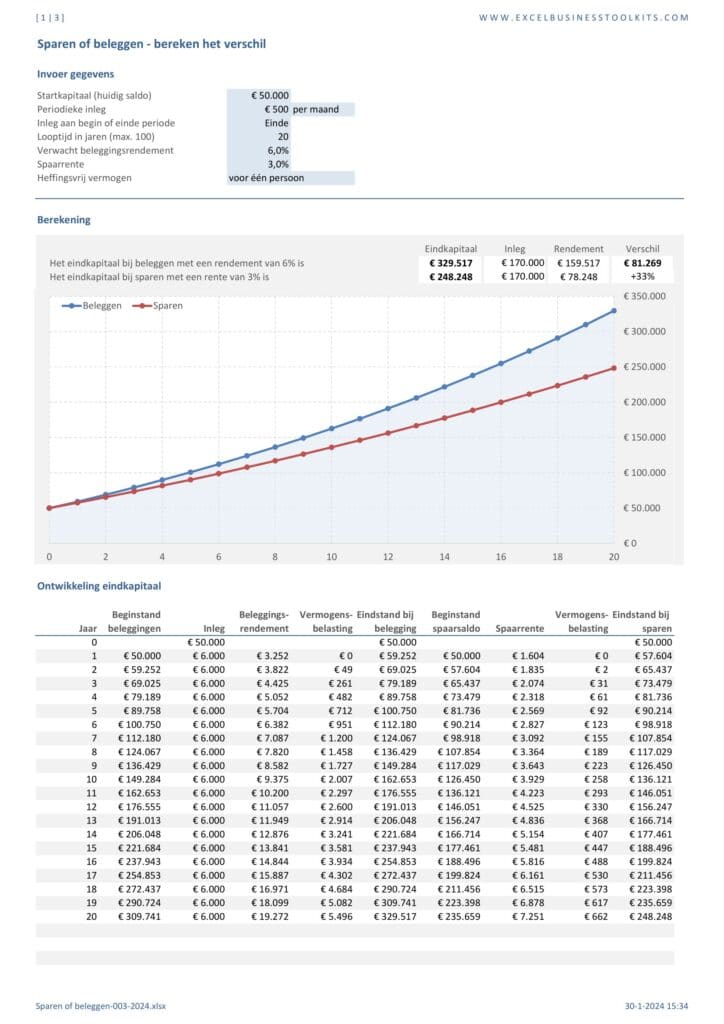The height and width of the screenshot is (1024, 724).
Task: Select Beleggingsrendement cell € 3.252 in year 1
Action: 272,656
